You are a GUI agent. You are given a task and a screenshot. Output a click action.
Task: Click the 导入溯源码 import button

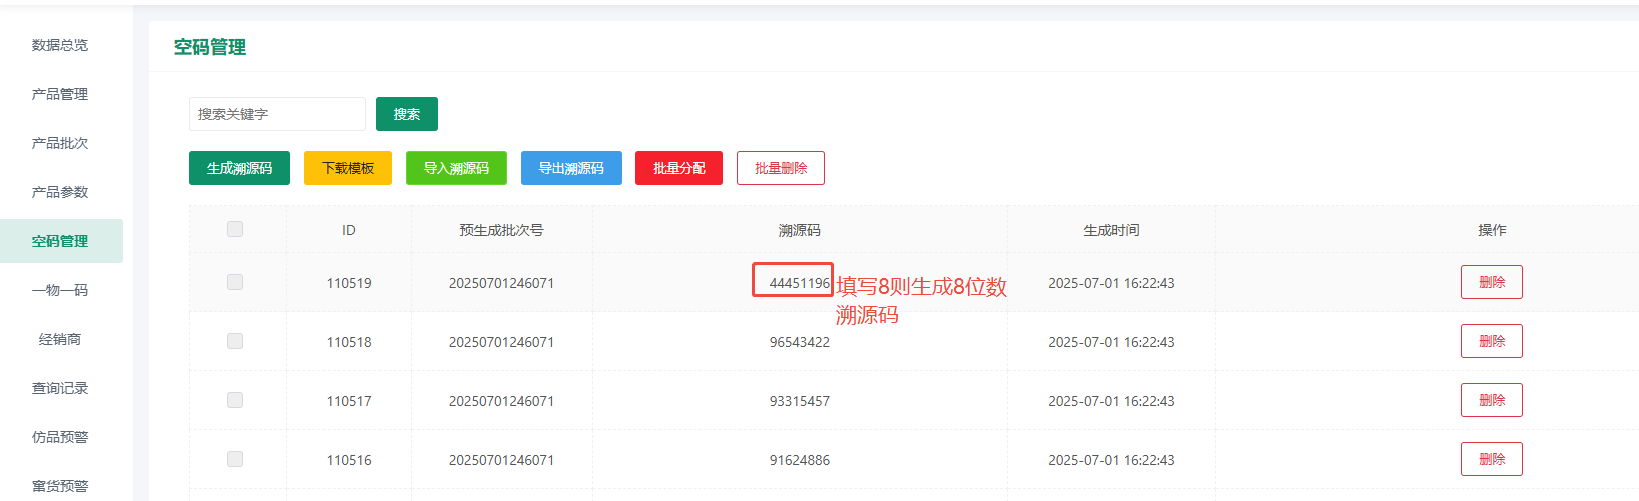(x=456, y=168)
